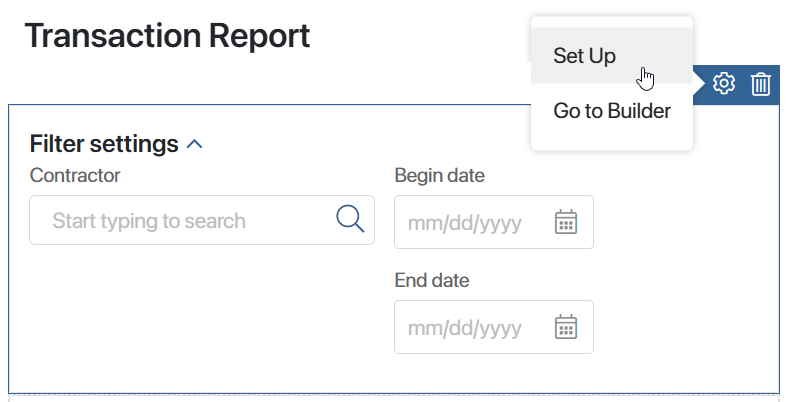The height and width of the screenshot is (402, 790).
Task: Open the End date calendar picker icon
Action: (566, 326)
